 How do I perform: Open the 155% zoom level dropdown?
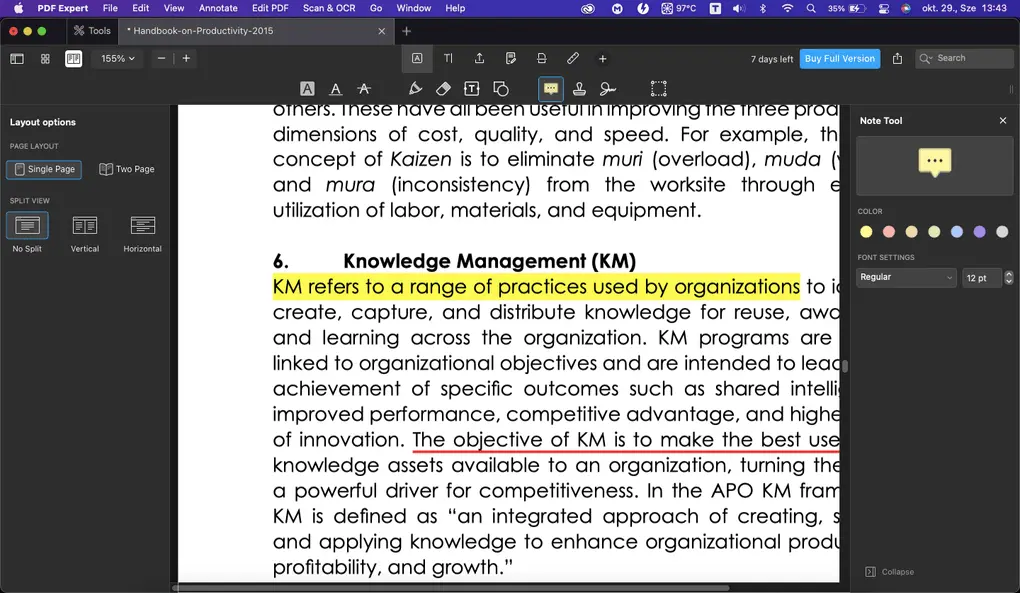(117, 58)
